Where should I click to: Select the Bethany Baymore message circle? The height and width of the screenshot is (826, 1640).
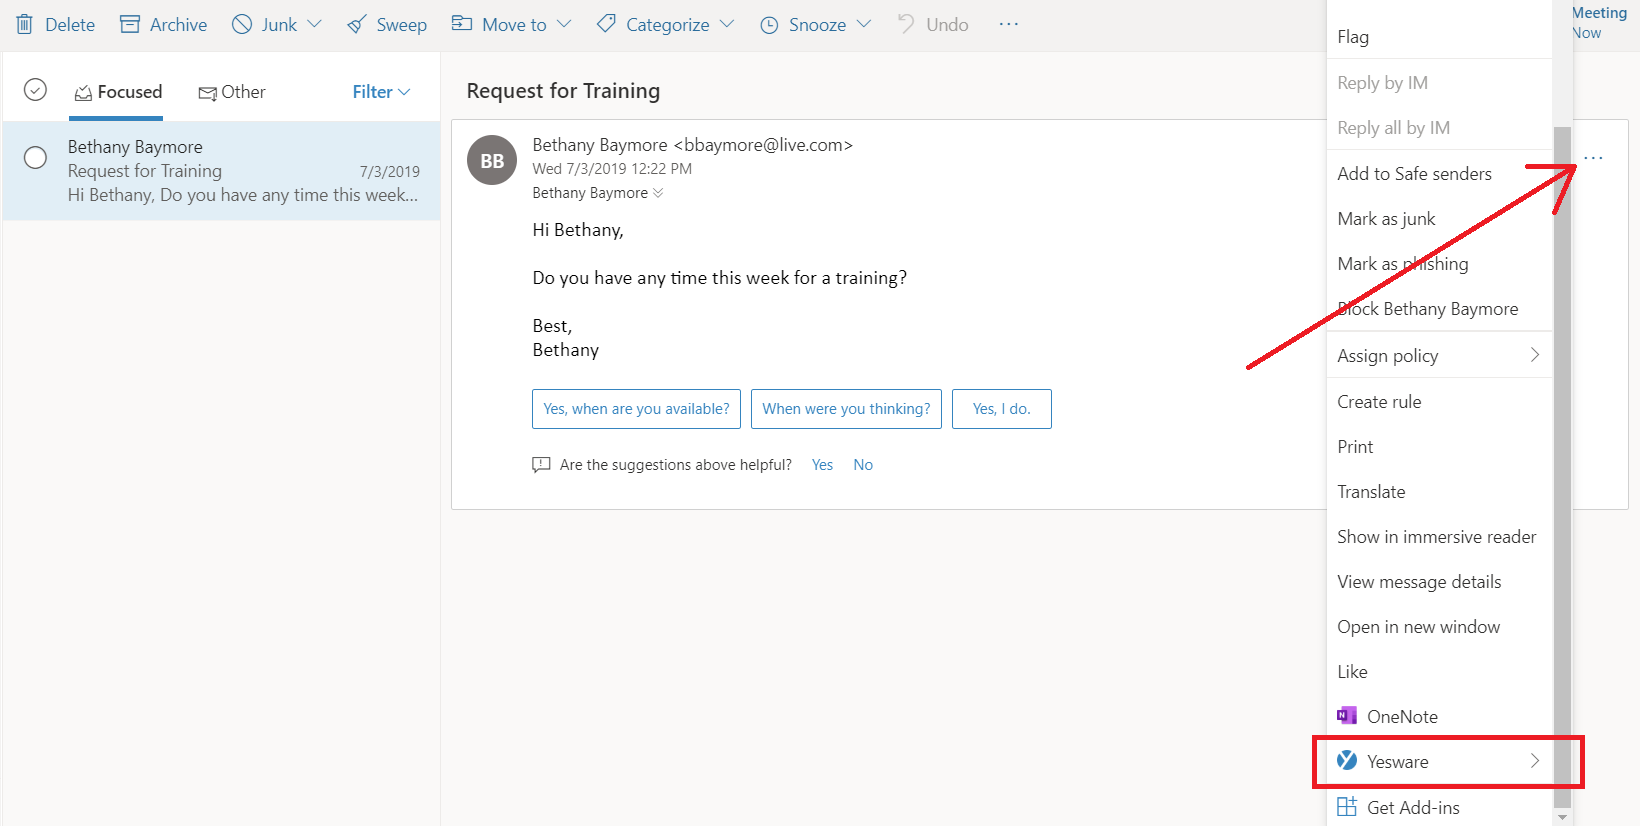(35, 158)
